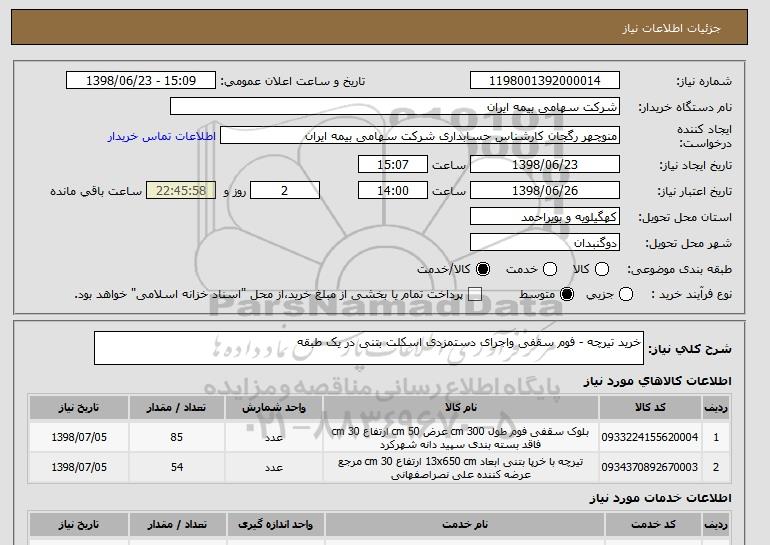770x545 pixels.
Task: Open the اطلاعات تماس خریدار link
Action: tap(162, 136)
